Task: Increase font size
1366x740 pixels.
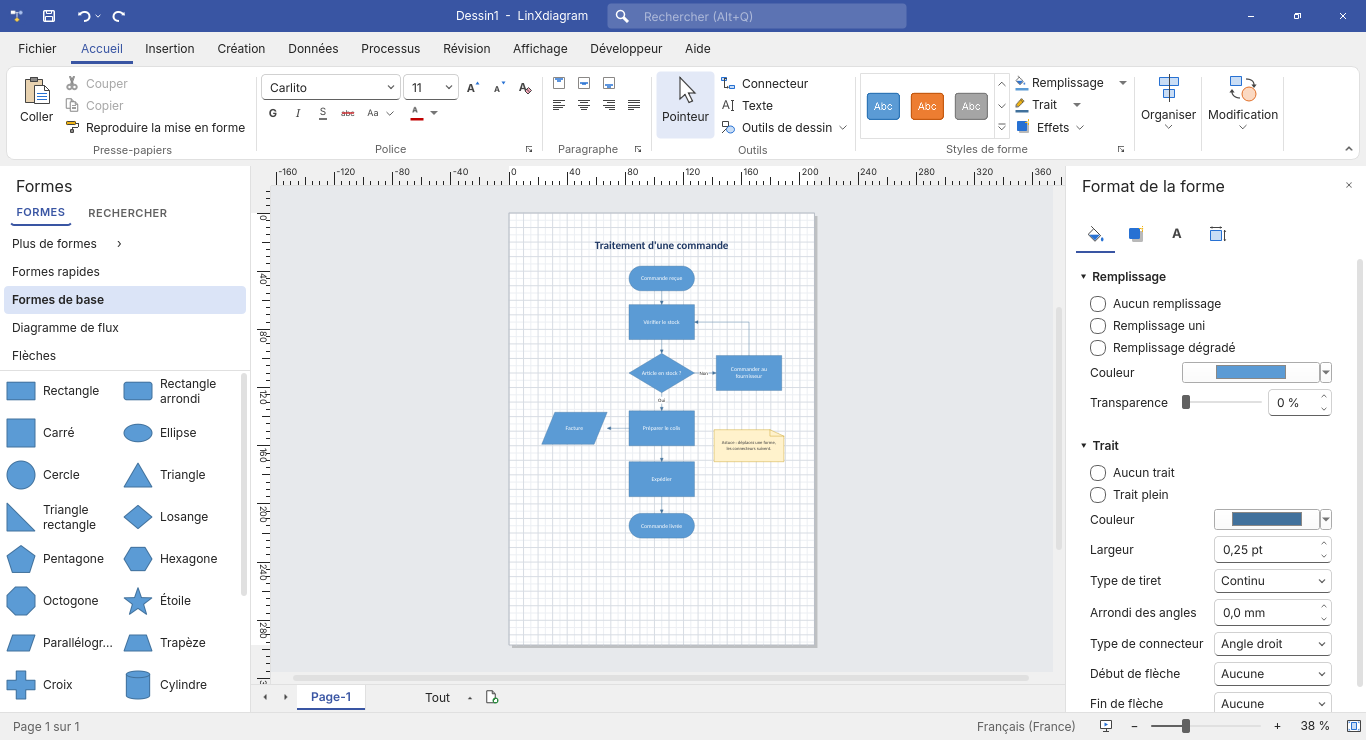Action: (x=474, y=88)
